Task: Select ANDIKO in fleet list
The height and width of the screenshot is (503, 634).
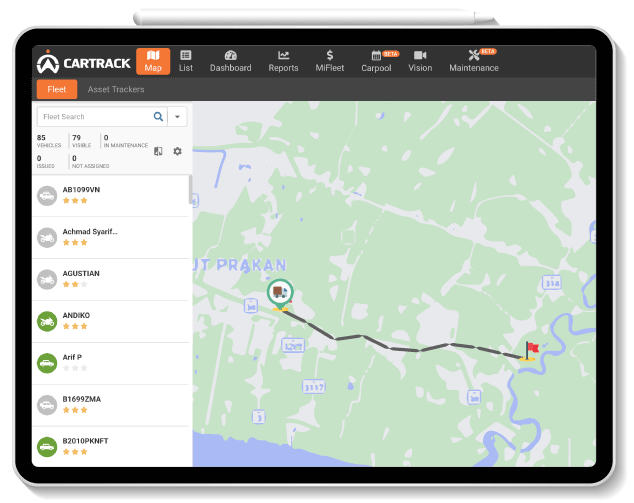Action: point(110,322)
